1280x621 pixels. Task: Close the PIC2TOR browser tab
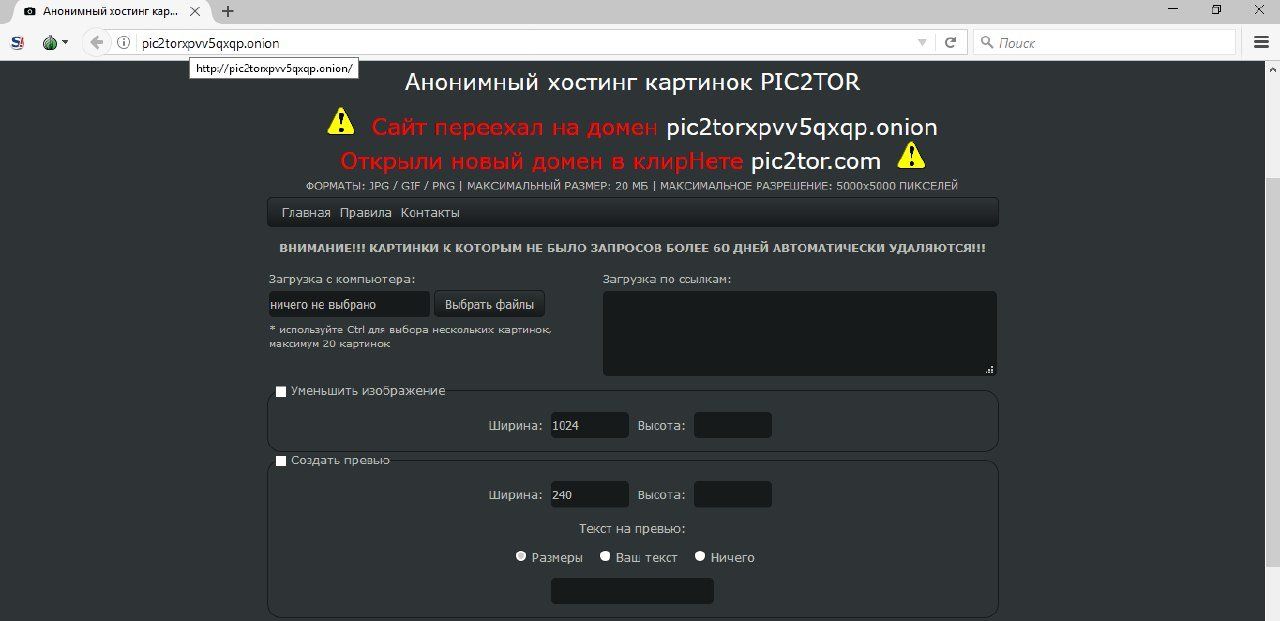pyautogui.click(x=195, y=12)
